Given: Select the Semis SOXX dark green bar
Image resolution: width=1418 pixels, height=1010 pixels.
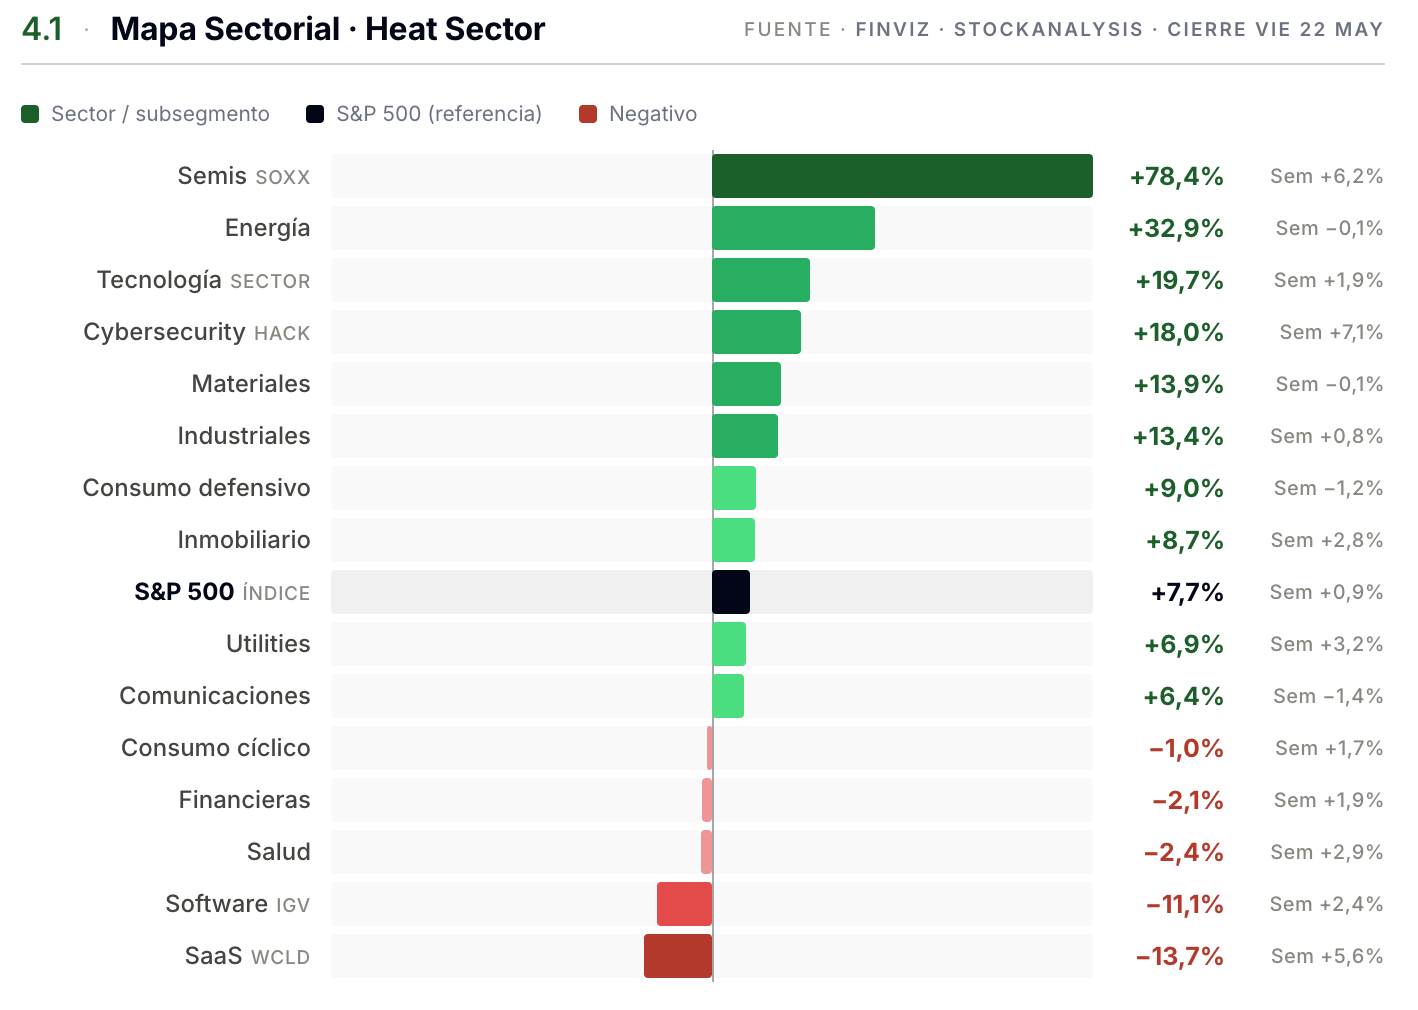Looking at the screenshot, I should pos(902,176).
